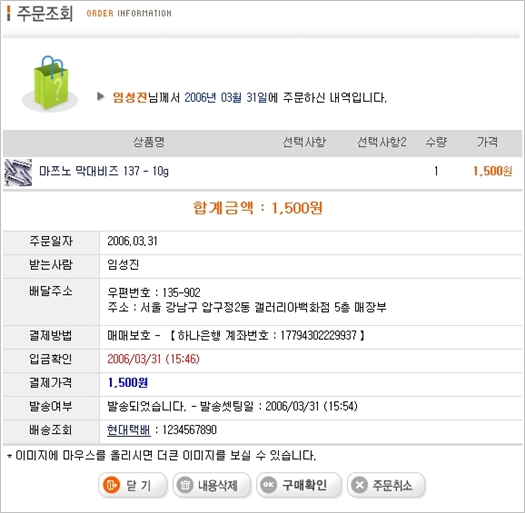The width and height of the screenshot is (525, 513).
Task: Confirm purchase with 구매확인 button
Action: click(299, 485)
